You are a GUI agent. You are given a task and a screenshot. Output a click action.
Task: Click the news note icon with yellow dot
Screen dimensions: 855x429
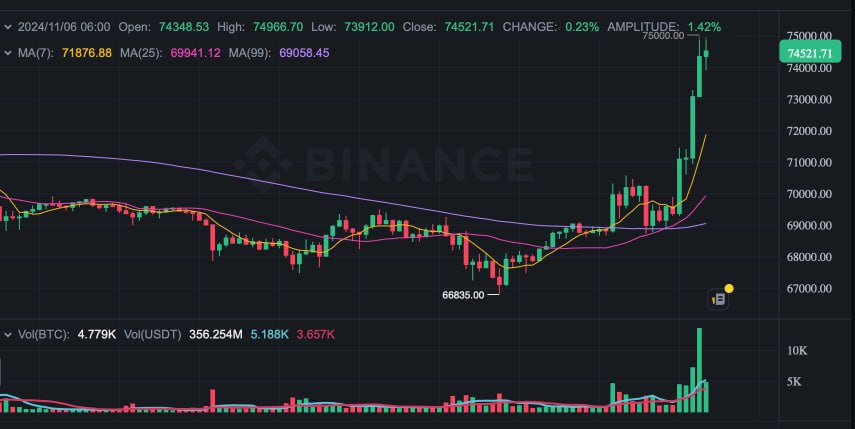coord(718,297)
